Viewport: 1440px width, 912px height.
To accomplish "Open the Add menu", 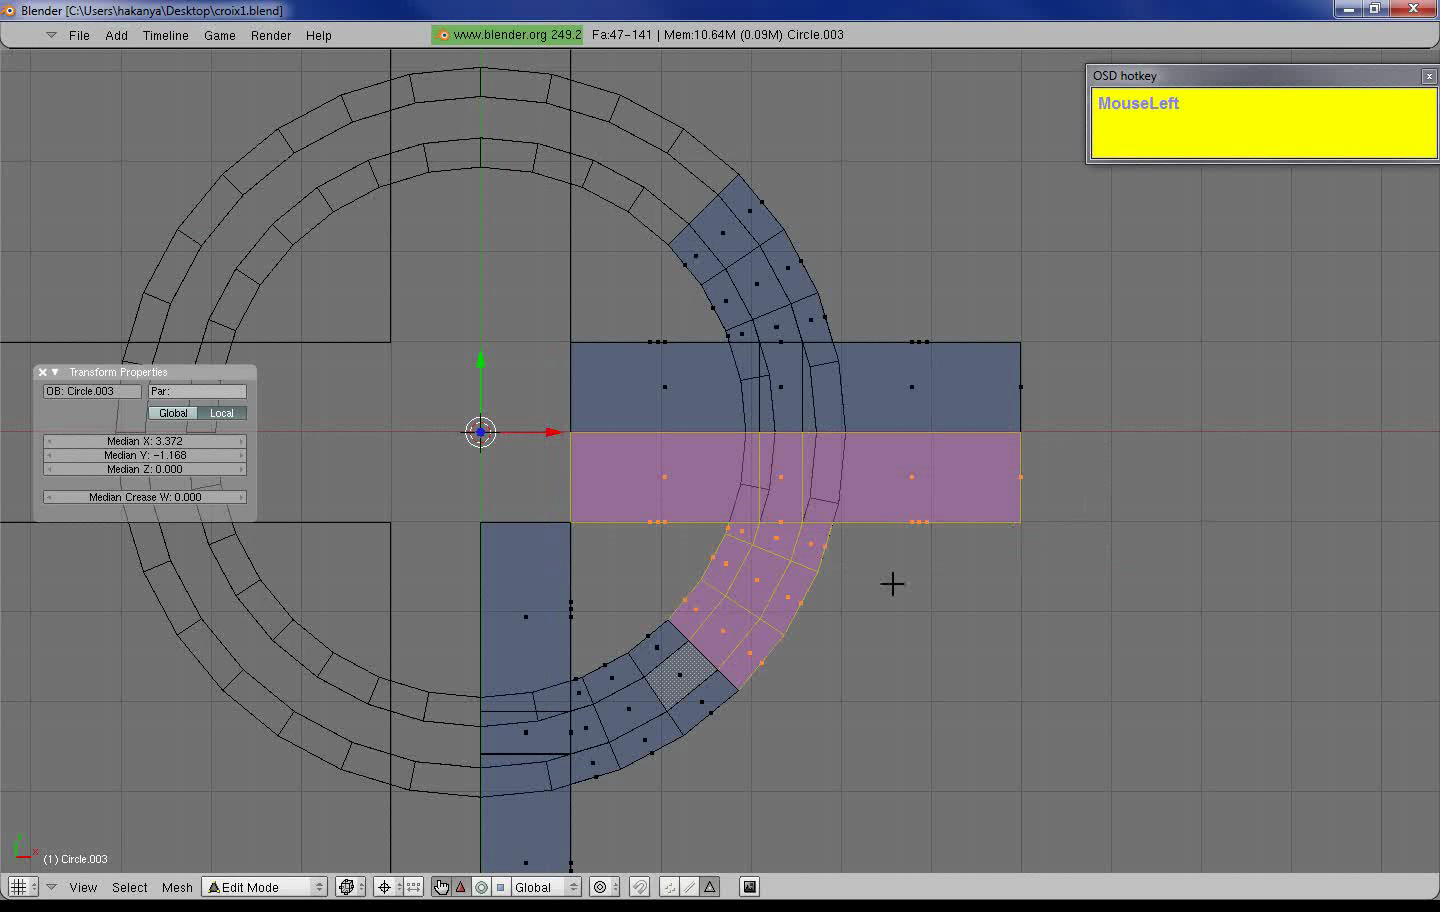I will pos(116,35).
